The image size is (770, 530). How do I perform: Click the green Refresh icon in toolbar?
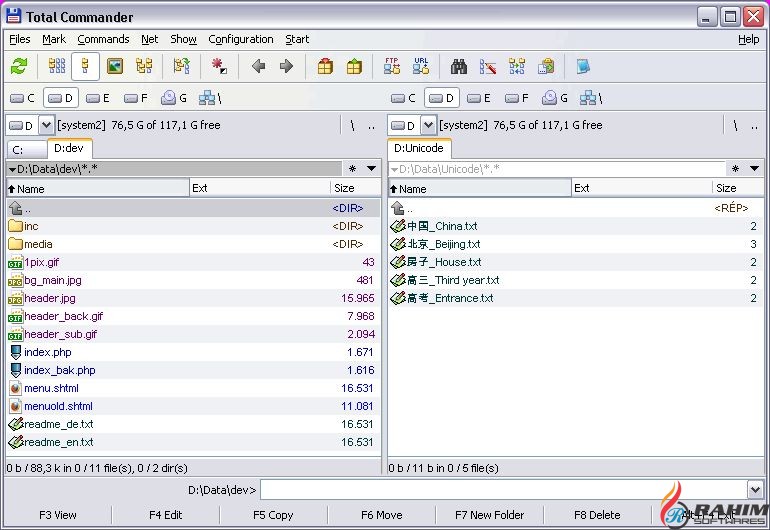(19, 67)
